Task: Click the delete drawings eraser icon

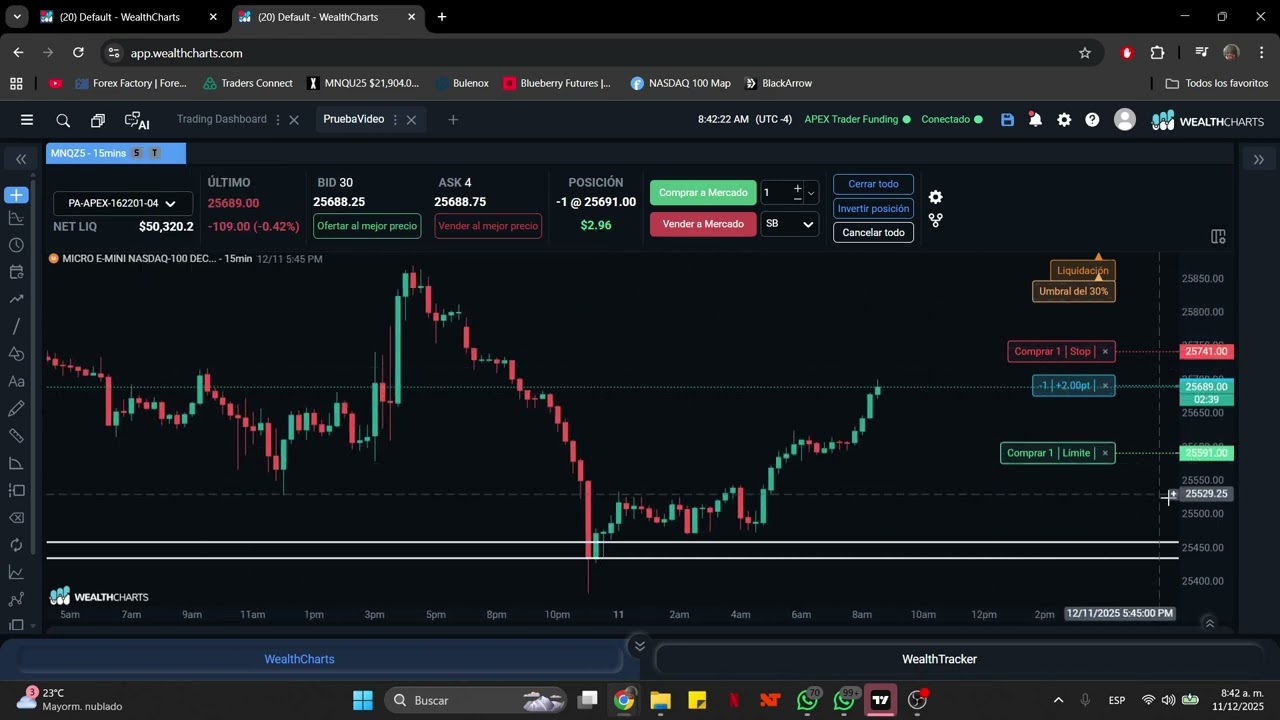Action: 16,518
